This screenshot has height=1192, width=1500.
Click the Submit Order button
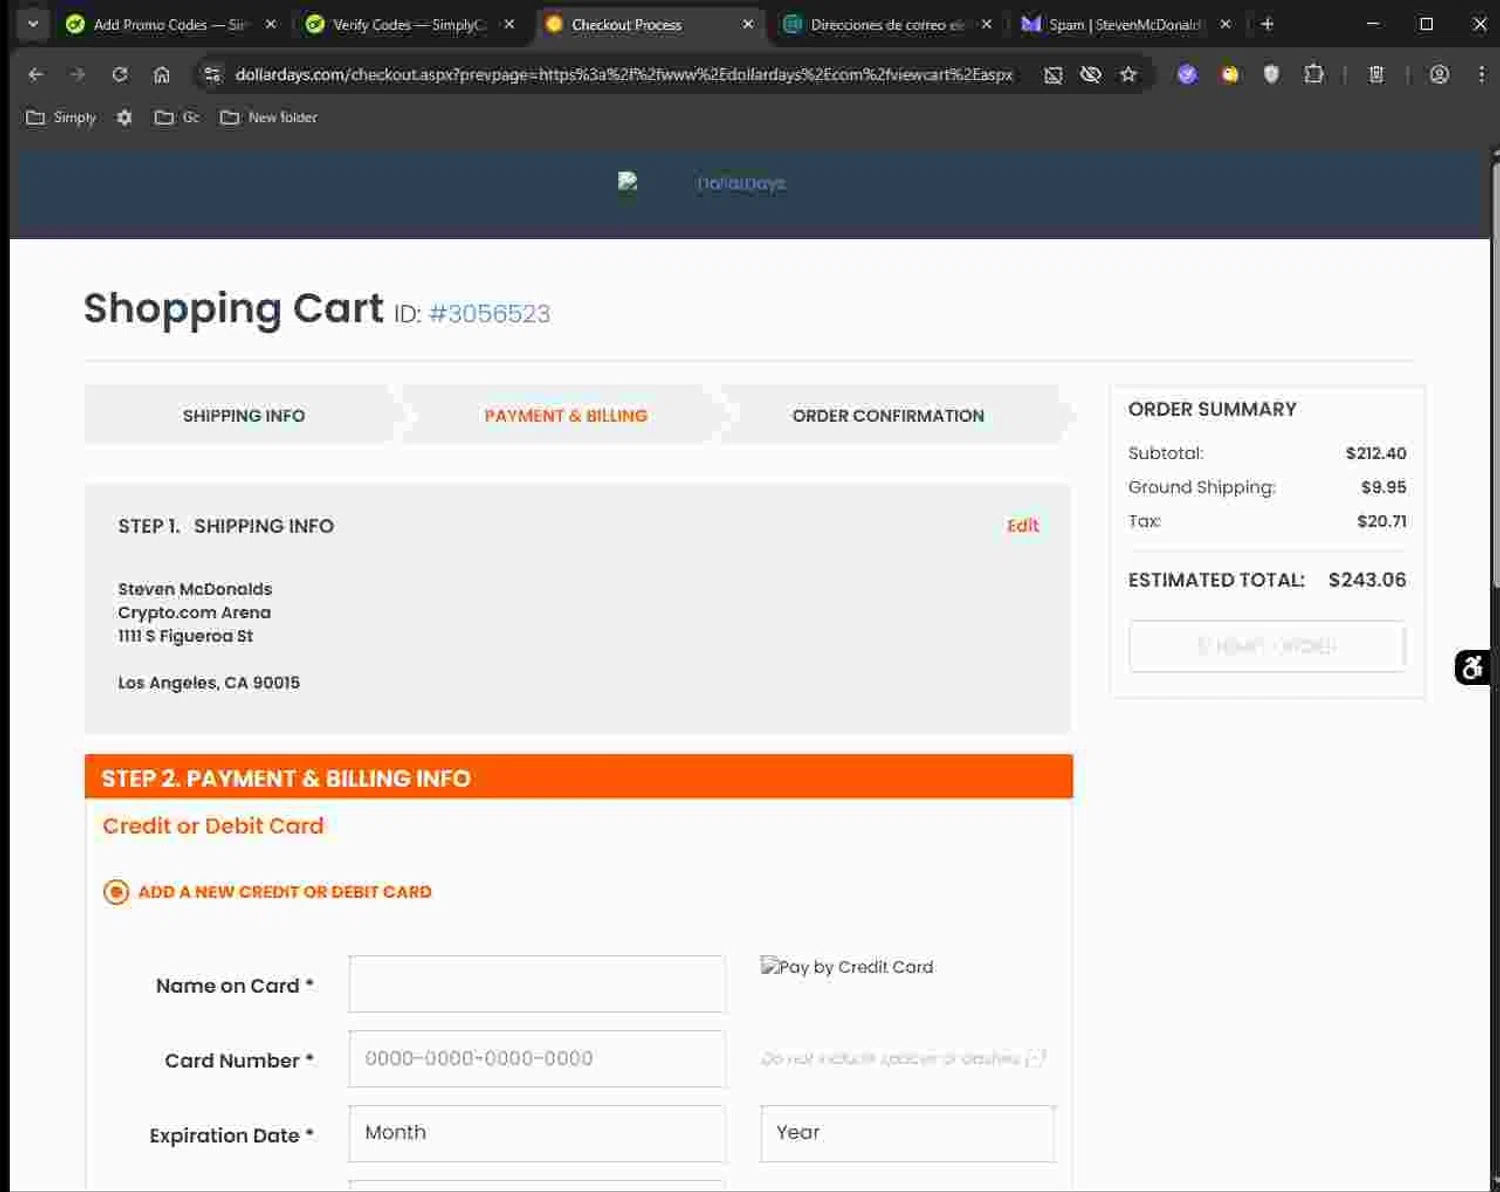[x=1267, y=646]
